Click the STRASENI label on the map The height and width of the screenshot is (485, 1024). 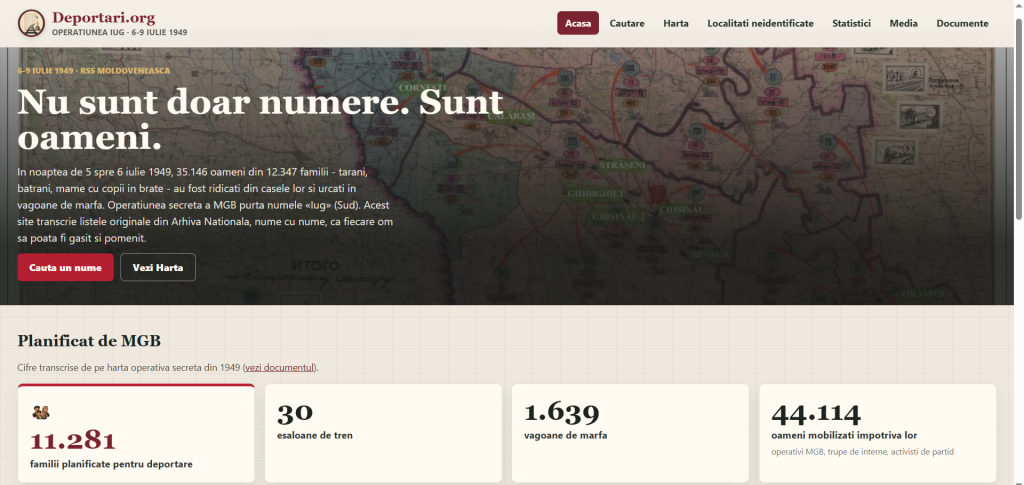[622, 164]
